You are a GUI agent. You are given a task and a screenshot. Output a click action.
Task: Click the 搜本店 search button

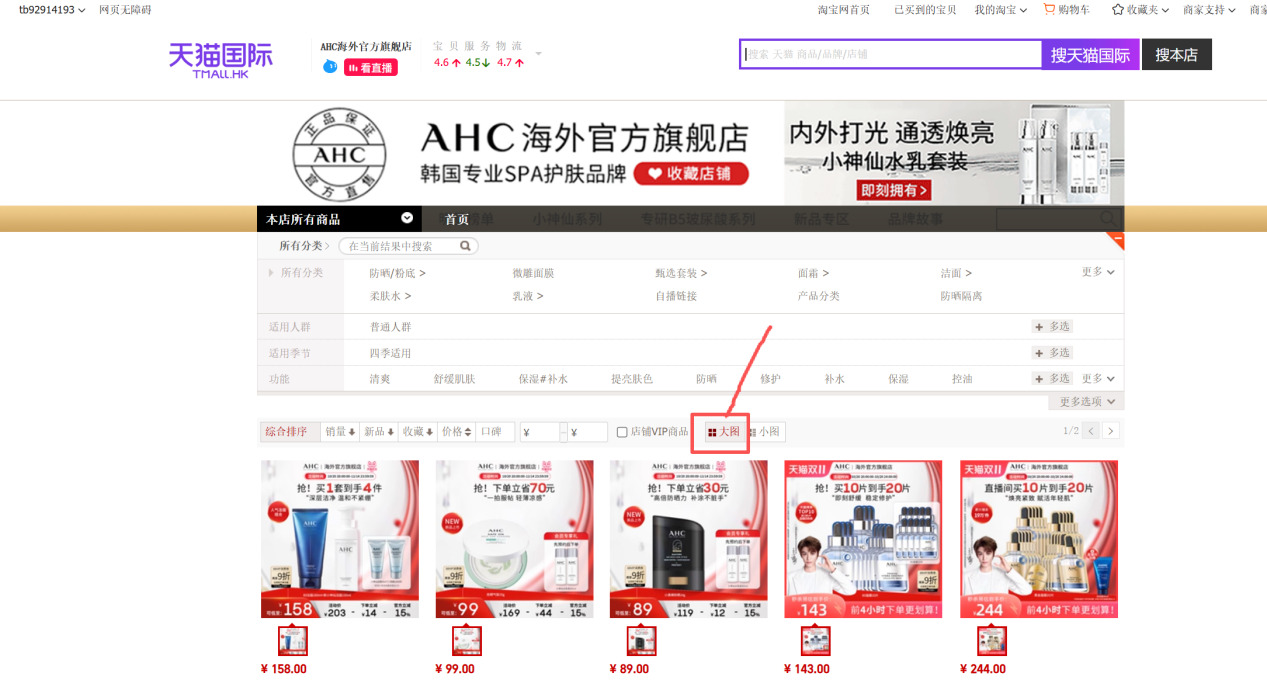click(x=1176, y=54)
